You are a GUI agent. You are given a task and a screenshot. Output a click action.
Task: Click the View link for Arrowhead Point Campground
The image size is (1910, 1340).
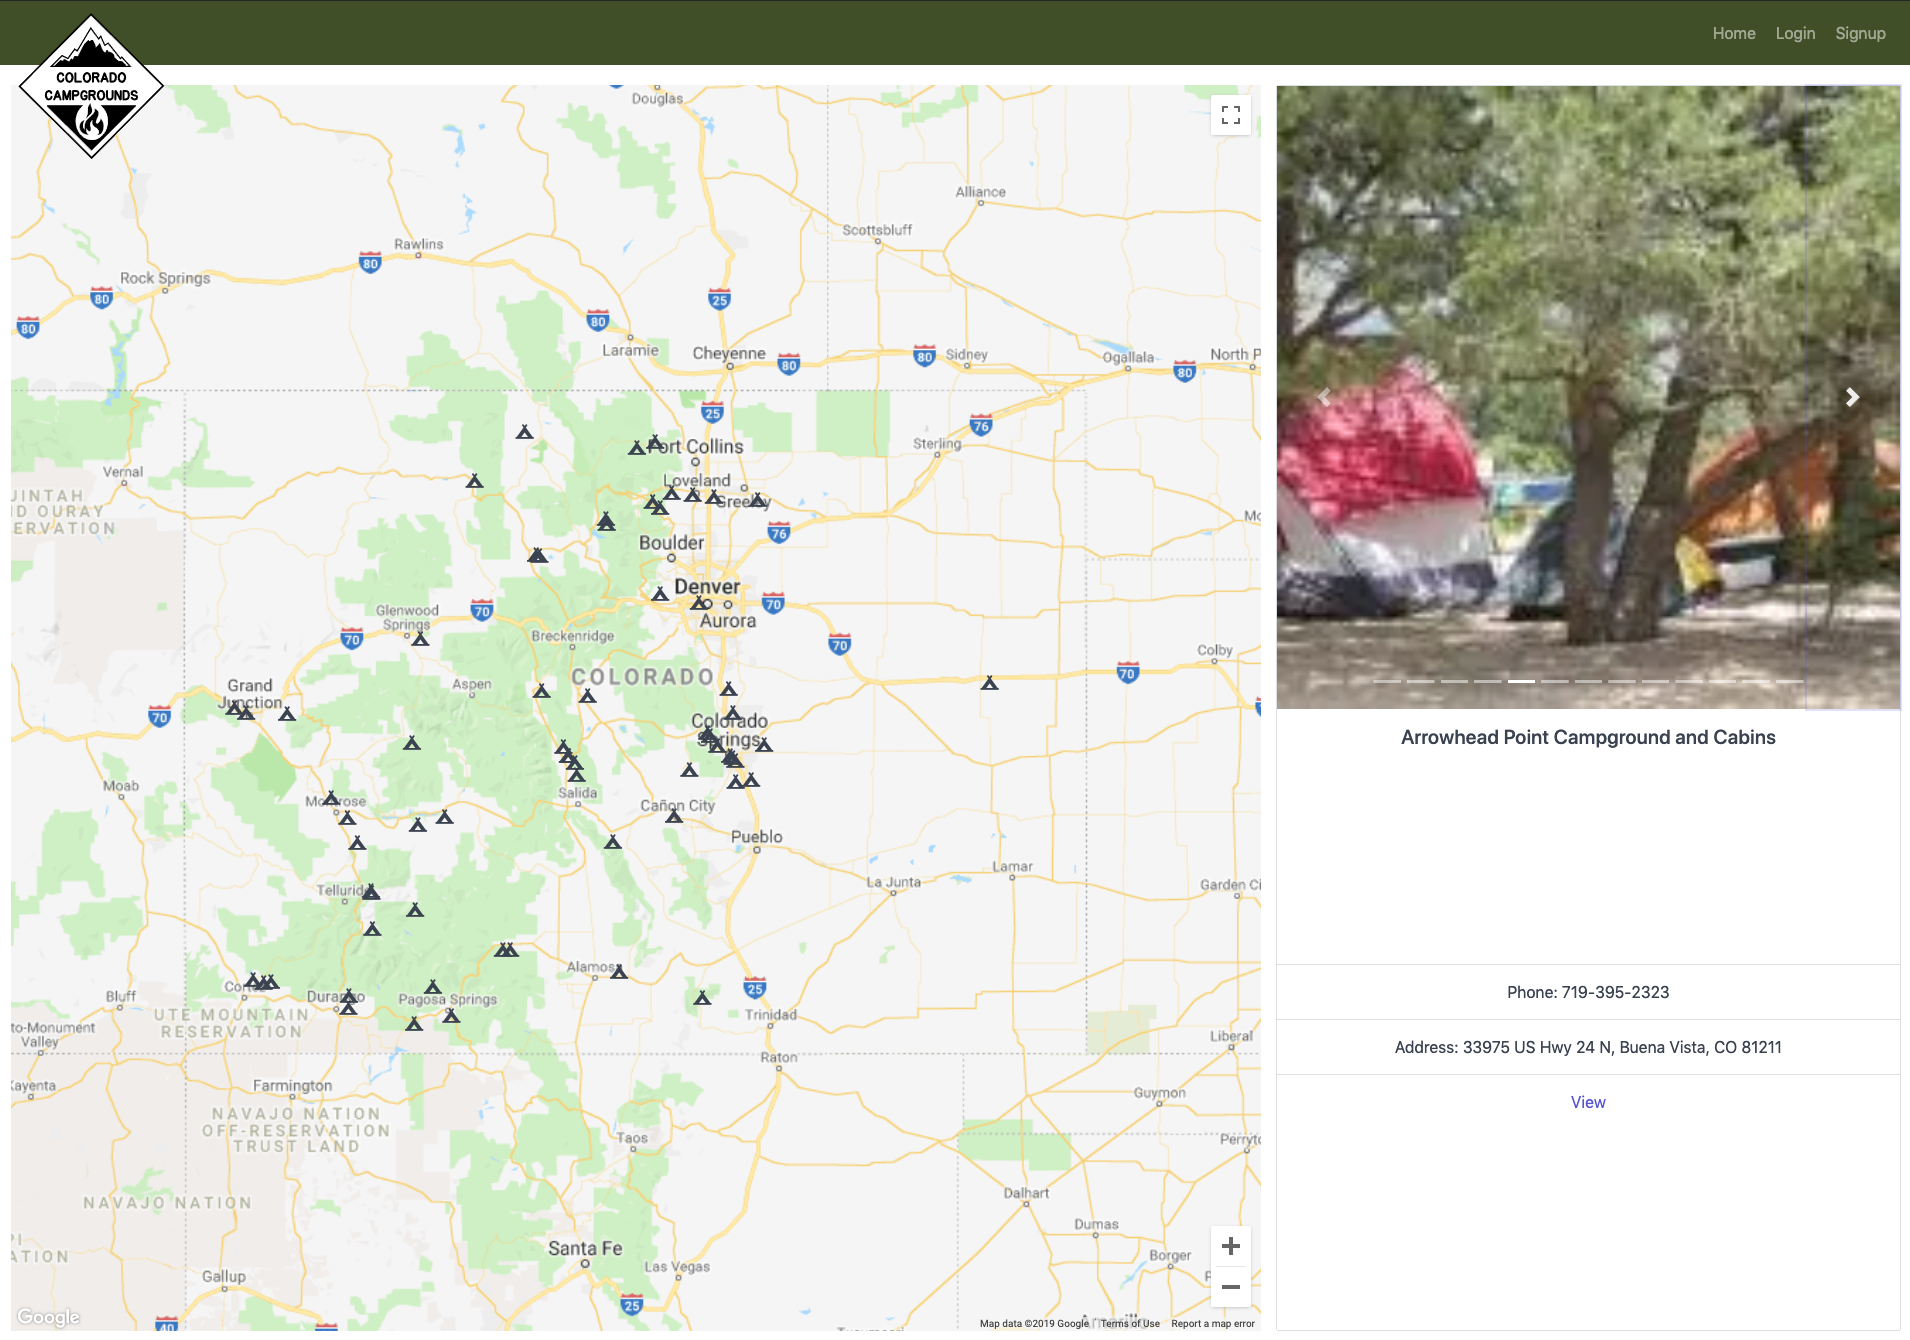(x=1588, y=1101)
